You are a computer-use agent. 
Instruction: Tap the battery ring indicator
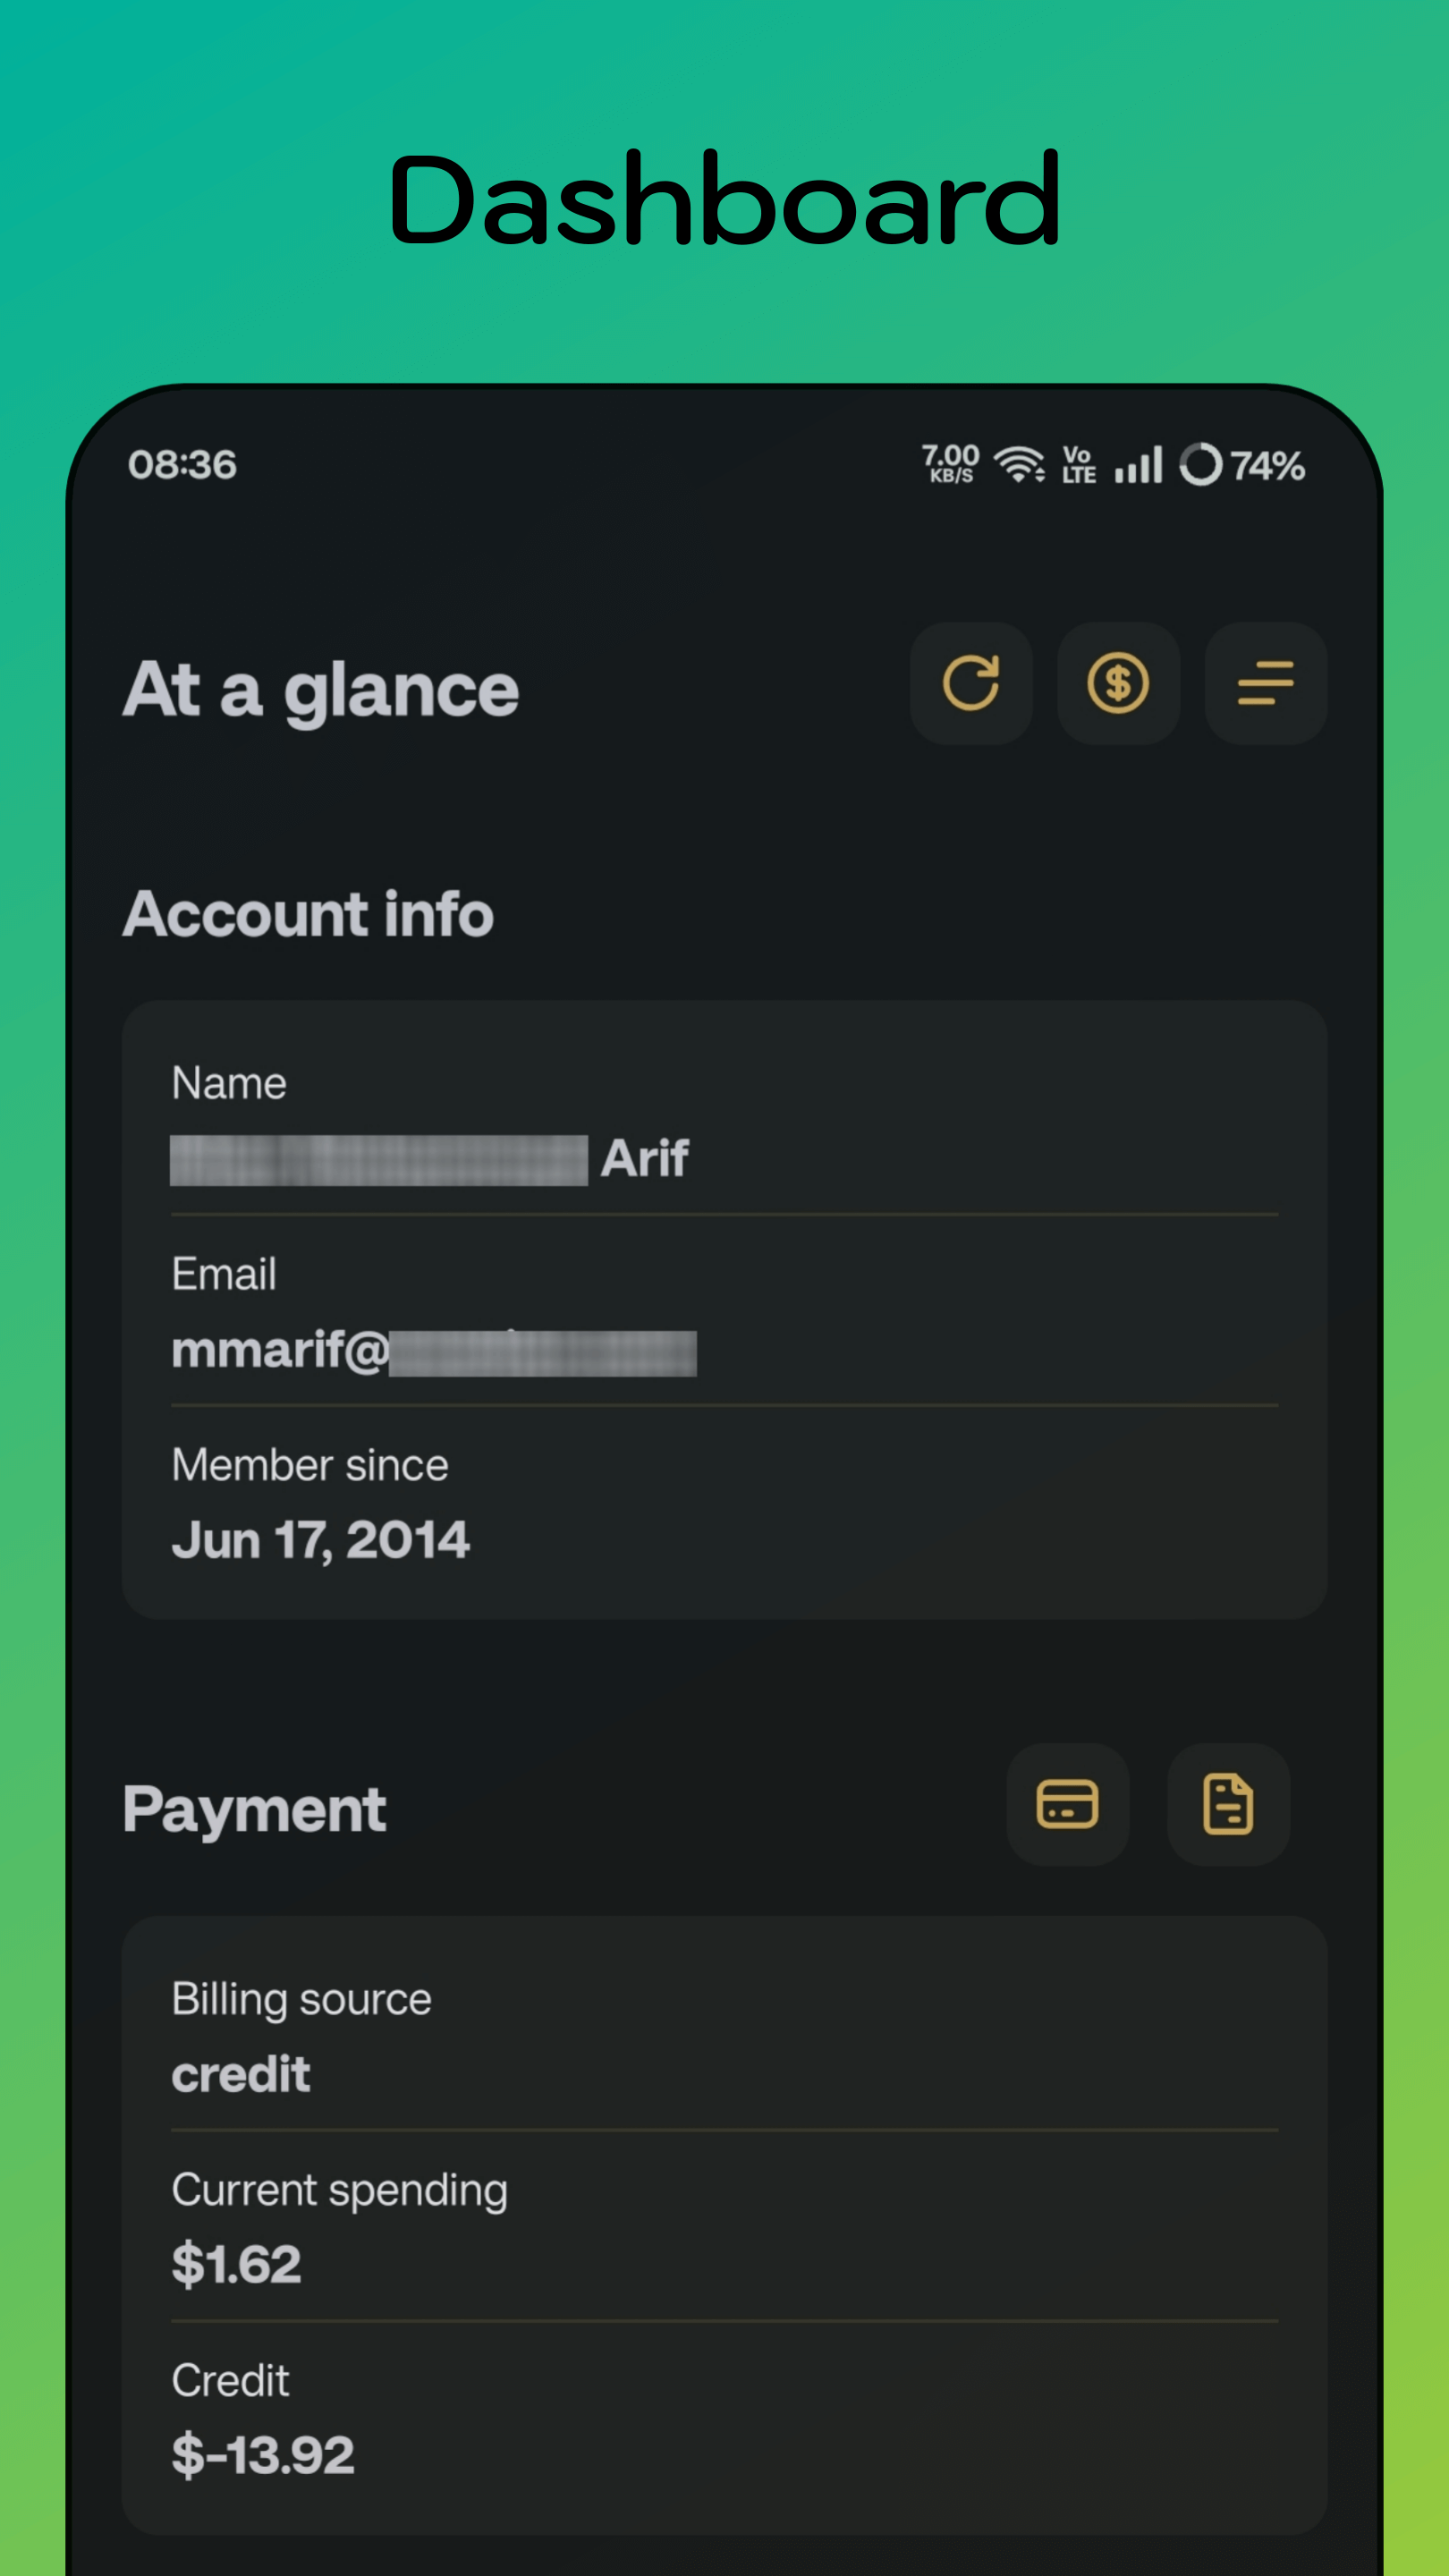click(x=1200, y=465)
